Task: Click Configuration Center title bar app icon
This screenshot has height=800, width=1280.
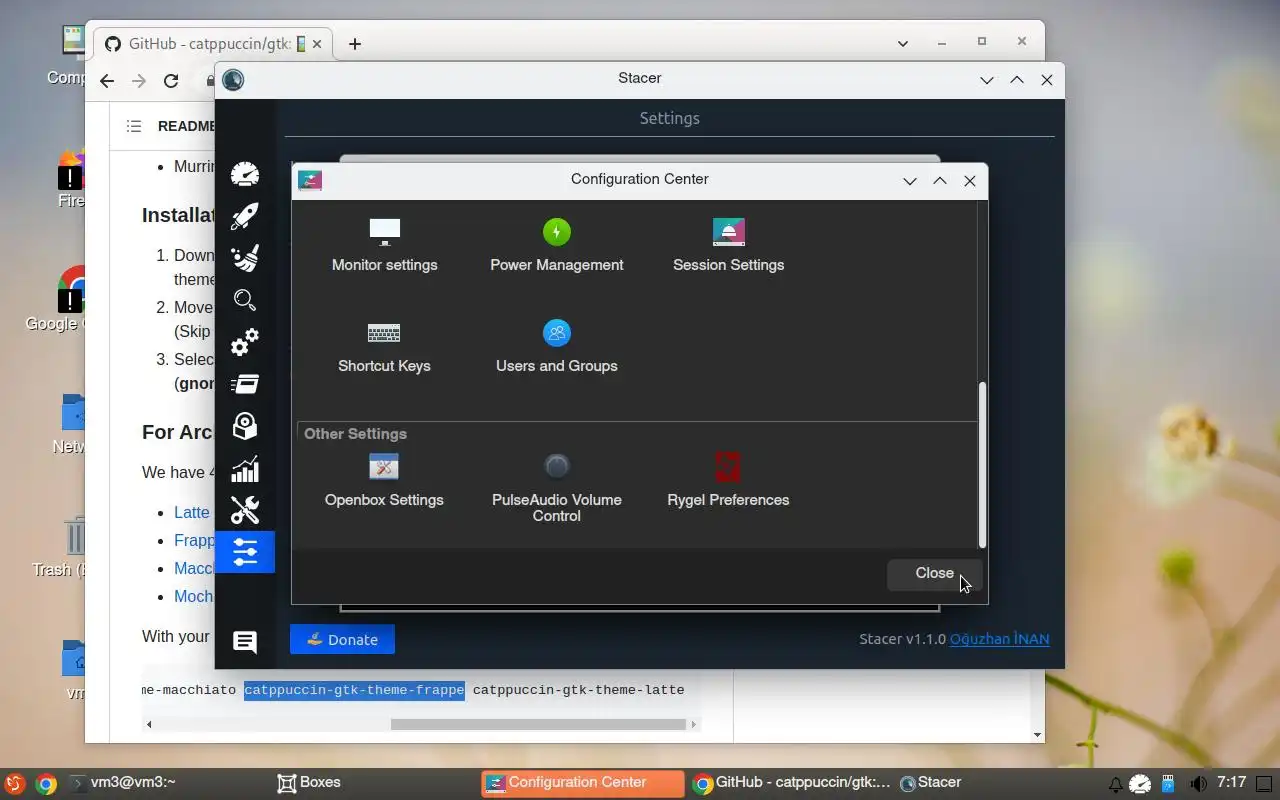Action: click(x=310, y=180)
